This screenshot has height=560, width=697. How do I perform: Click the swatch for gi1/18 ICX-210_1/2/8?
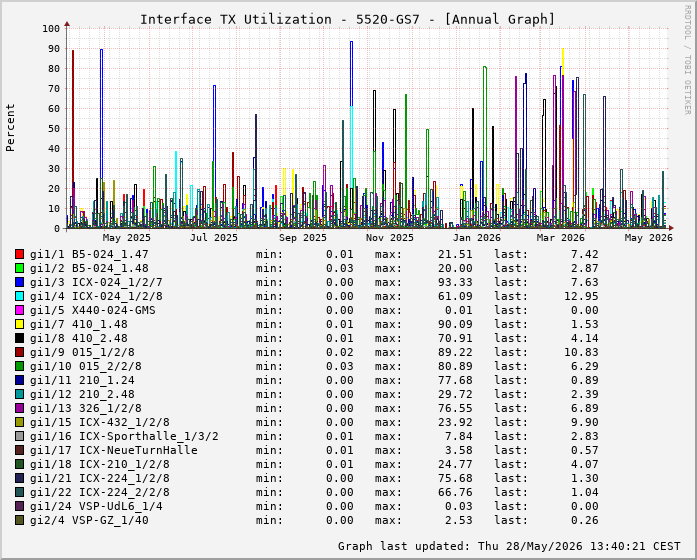point(19,464)
